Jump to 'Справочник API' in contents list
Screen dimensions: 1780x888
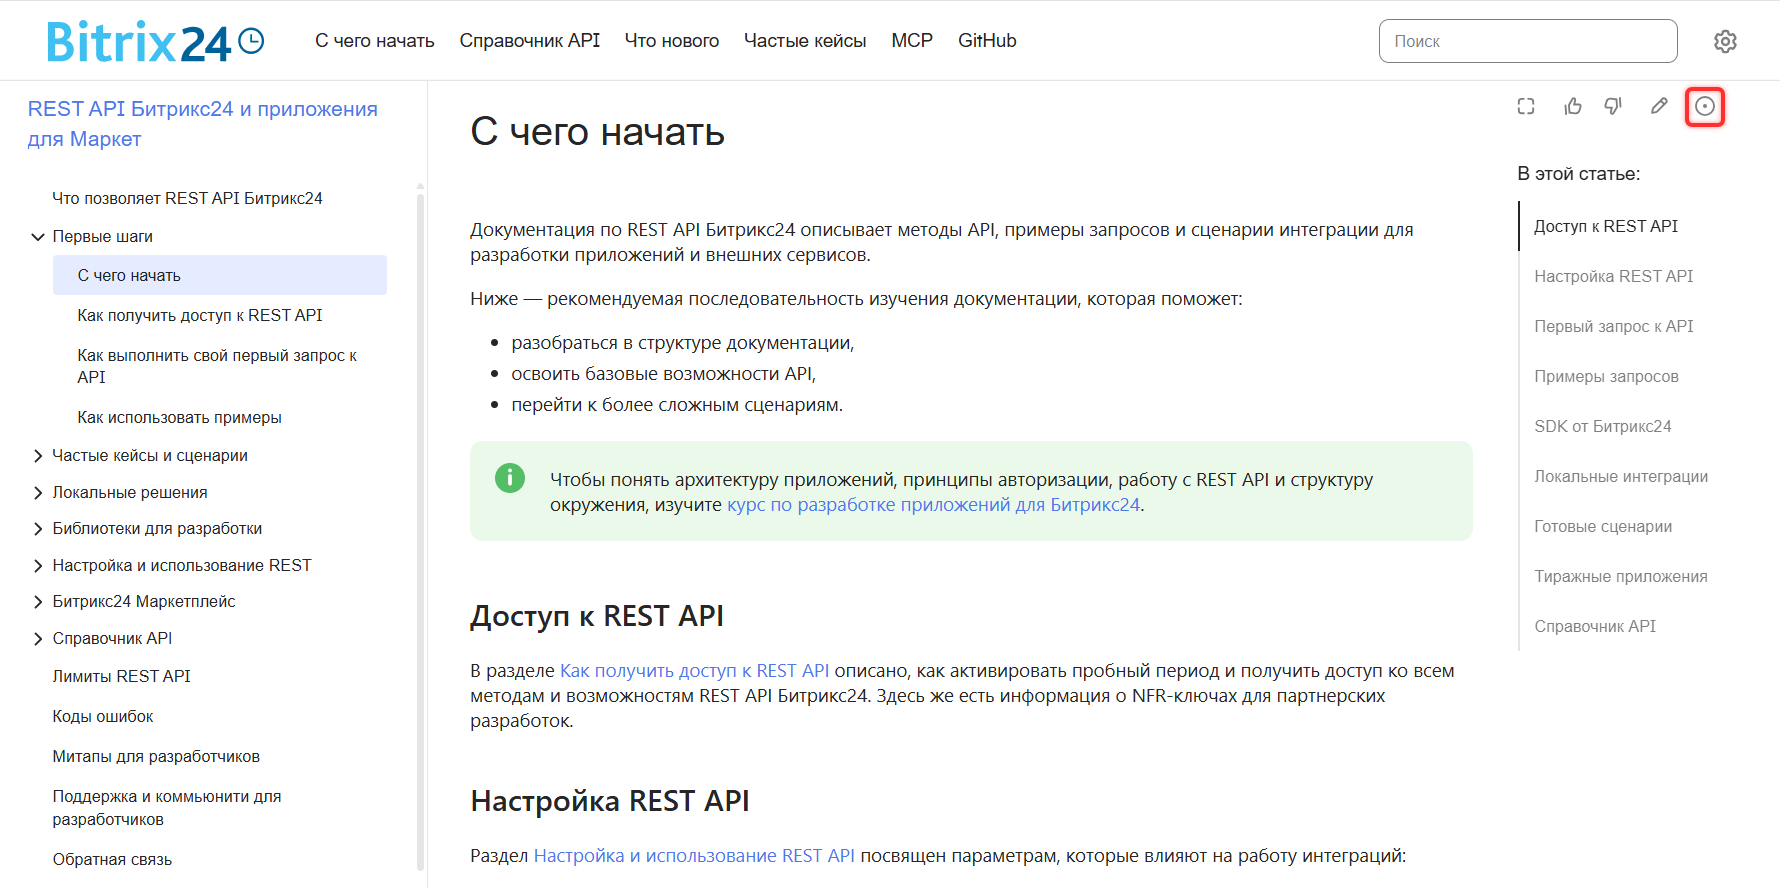(x=1595, y=626)
